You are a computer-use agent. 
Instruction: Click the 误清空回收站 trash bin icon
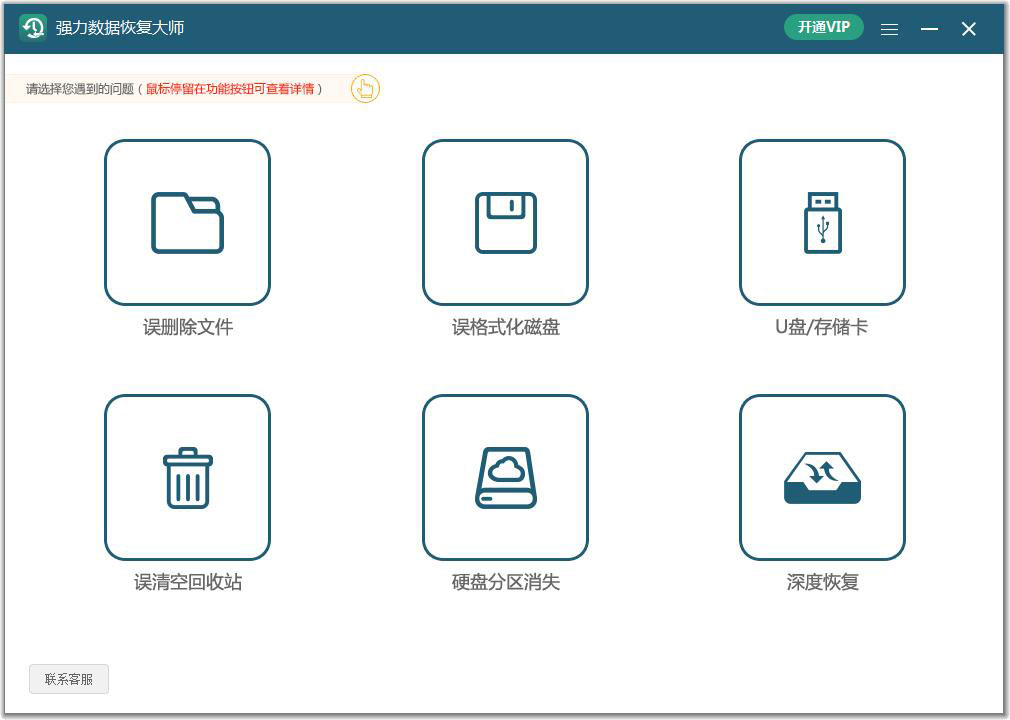pos(187,477)
